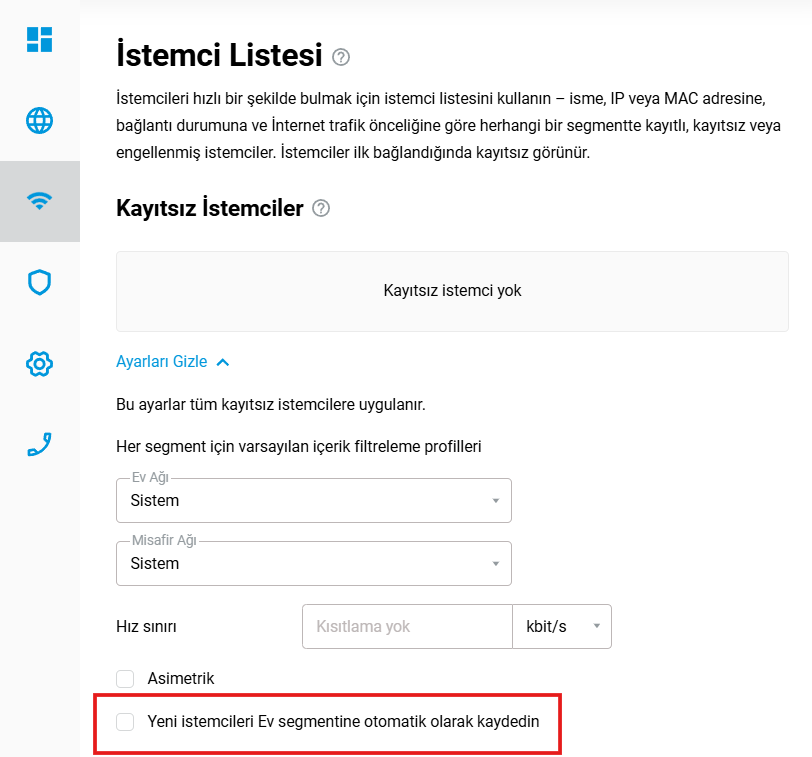Open the telephone section in sidebar
The image size is (812, 757).
tap(40, 445)
